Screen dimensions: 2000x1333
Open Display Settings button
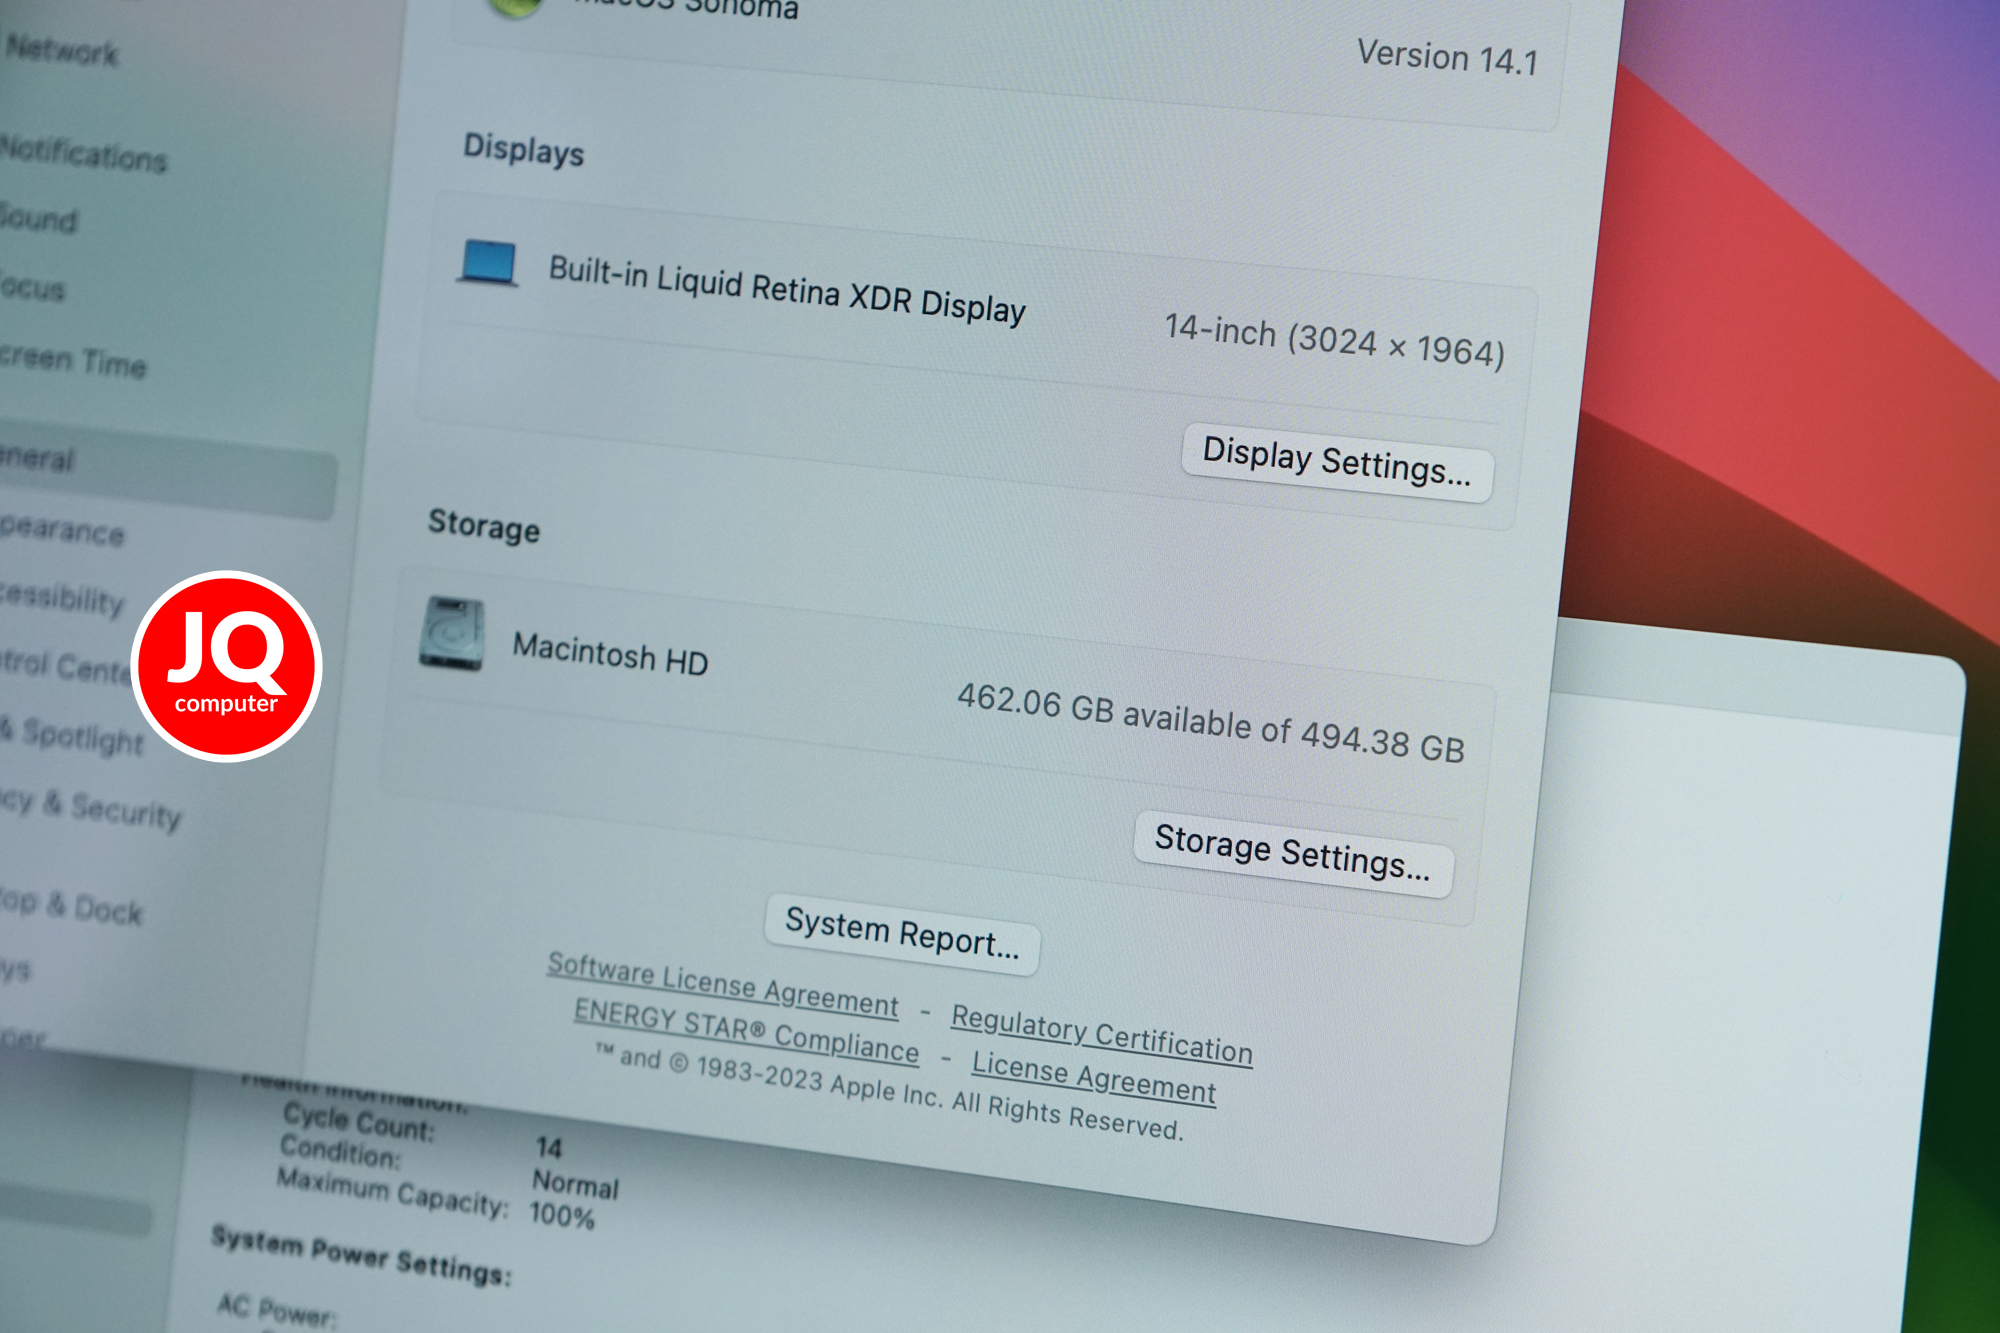[x=1337, y=462]
